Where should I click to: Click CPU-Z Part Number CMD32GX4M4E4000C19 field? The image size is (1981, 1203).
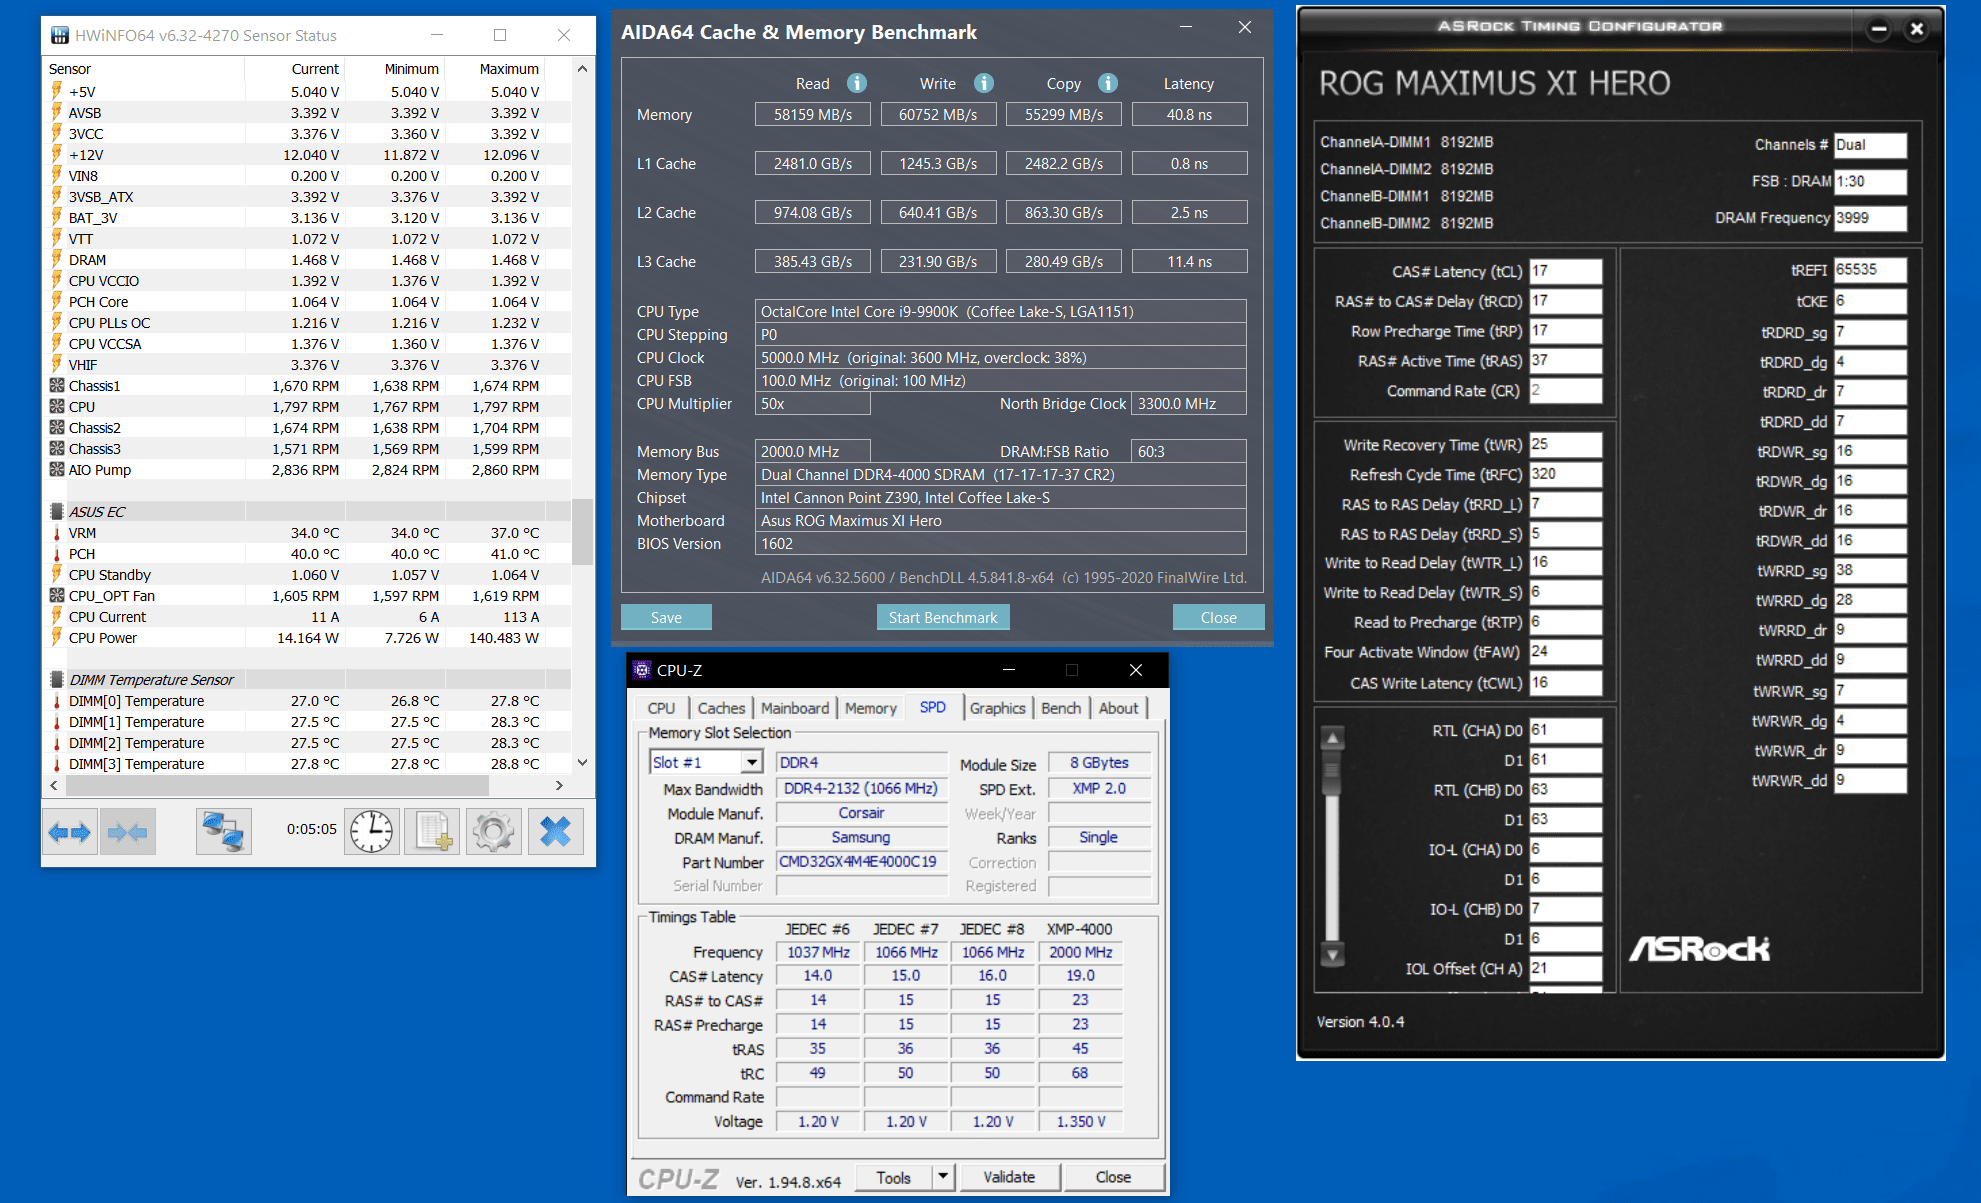pyautogui.click(x=861, y=862)
